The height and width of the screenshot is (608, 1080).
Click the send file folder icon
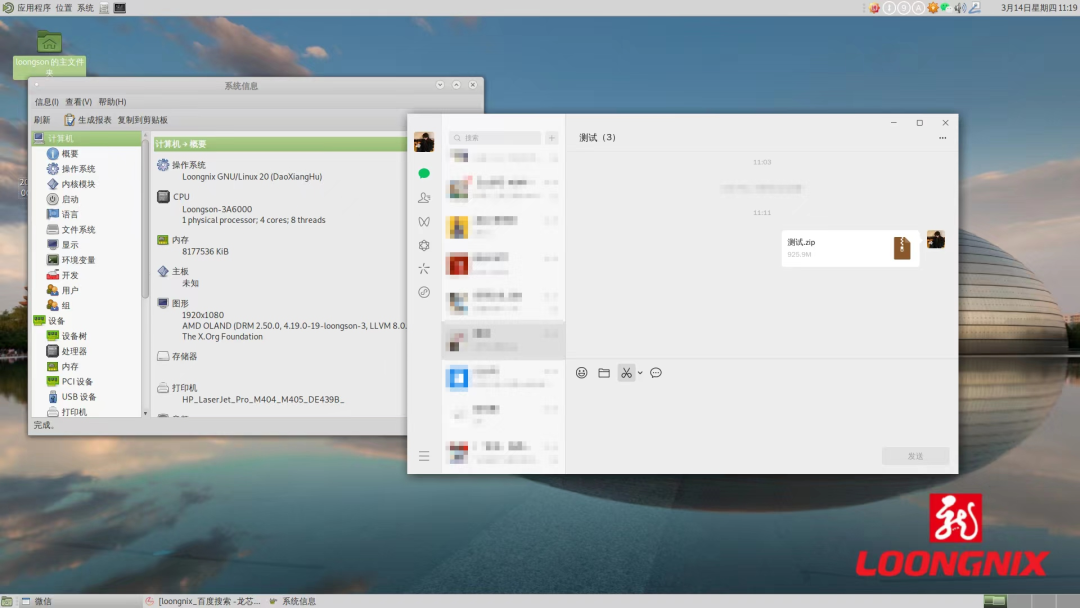[604, 373]
